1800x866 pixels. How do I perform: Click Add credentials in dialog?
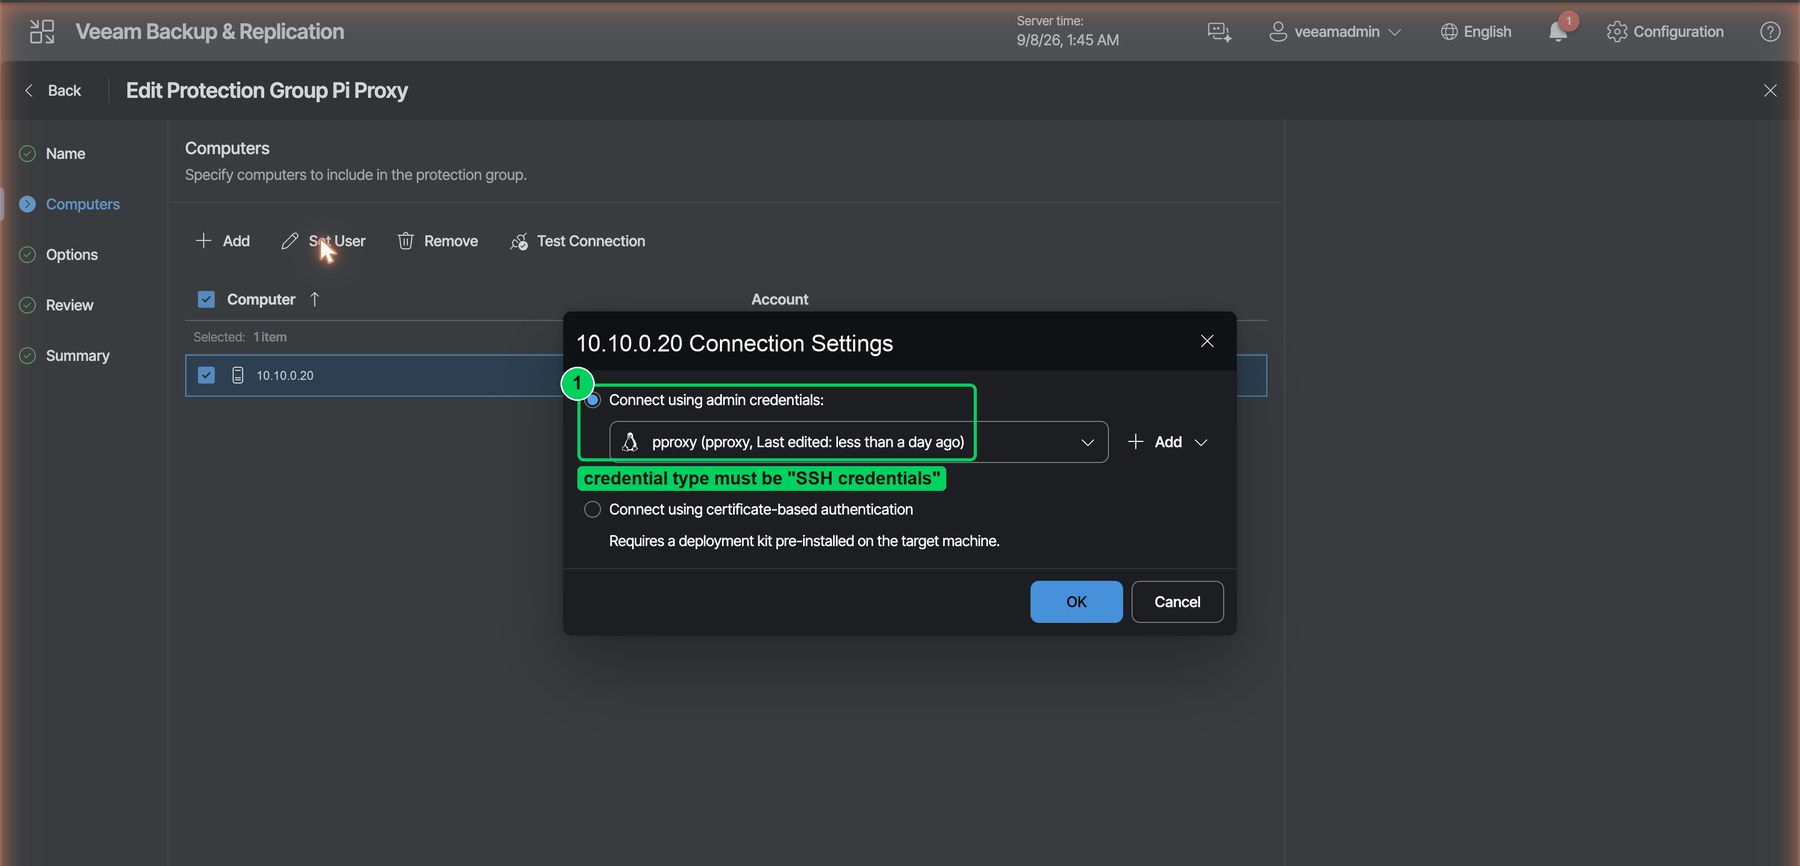click(1156, 442)
